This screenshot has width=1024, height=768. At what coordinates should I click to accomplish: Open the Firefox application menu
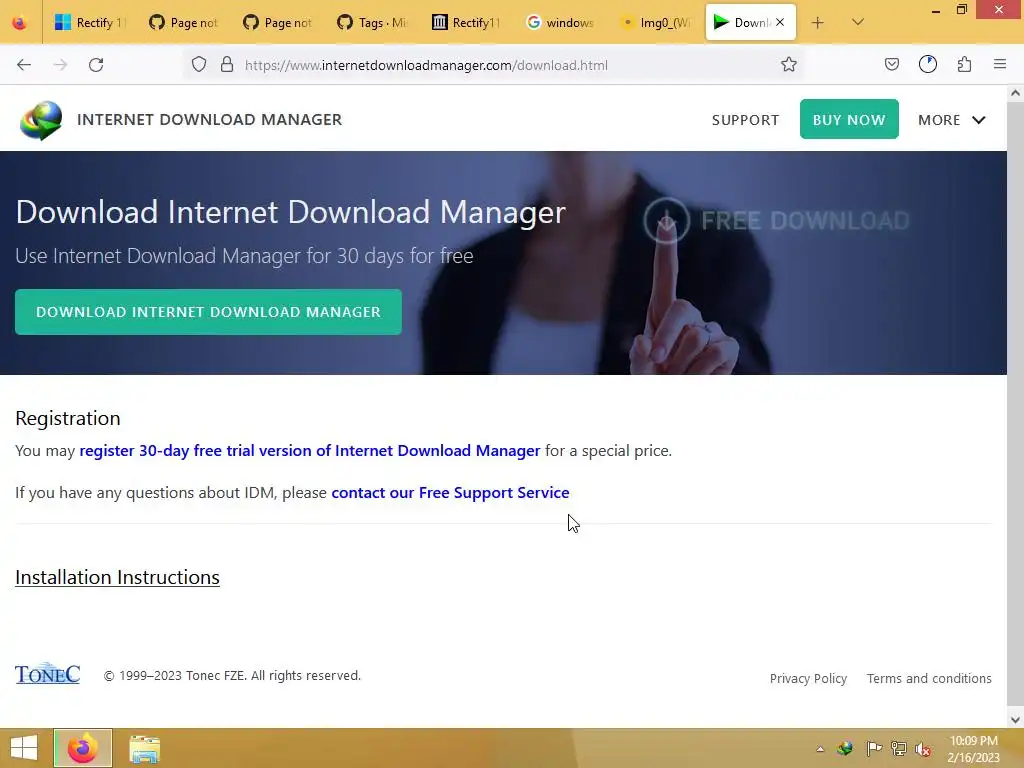[1000, 65]
